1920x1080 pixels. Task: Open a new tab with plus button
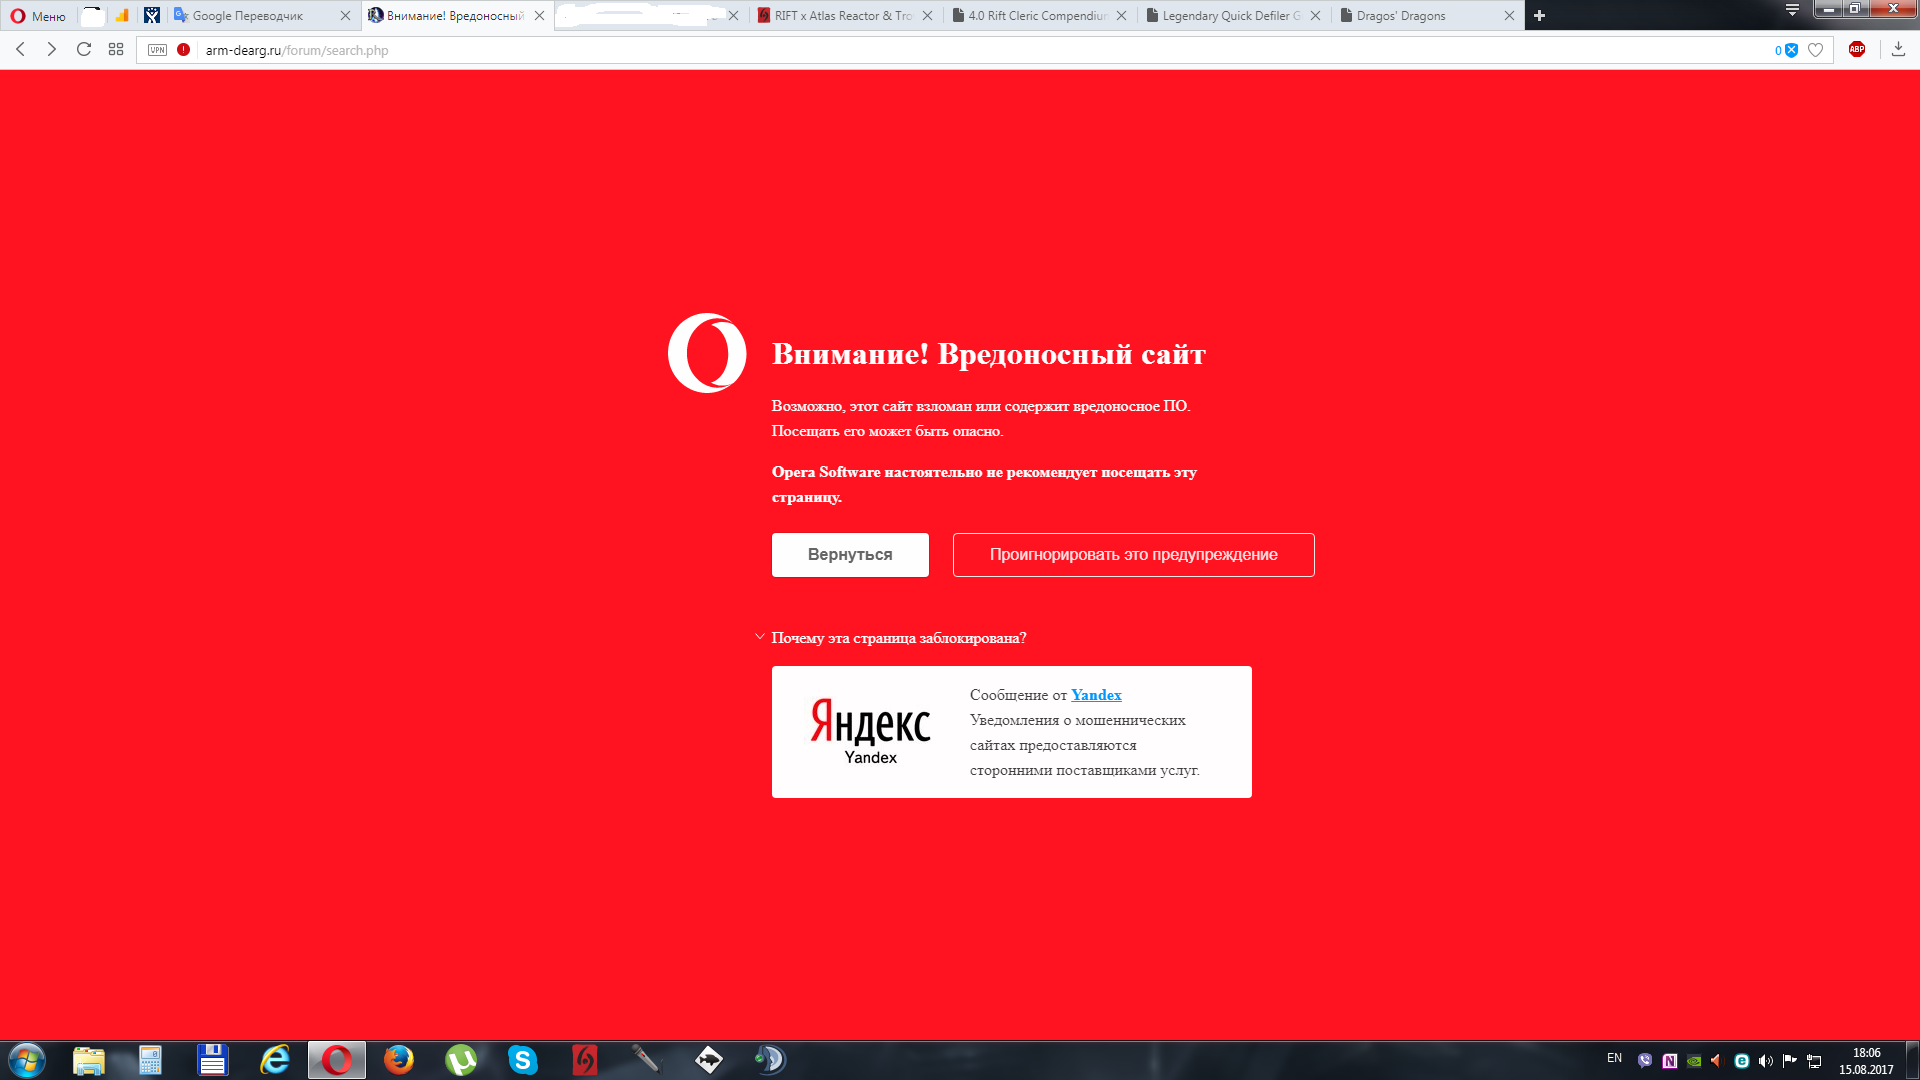[1540, 16]
